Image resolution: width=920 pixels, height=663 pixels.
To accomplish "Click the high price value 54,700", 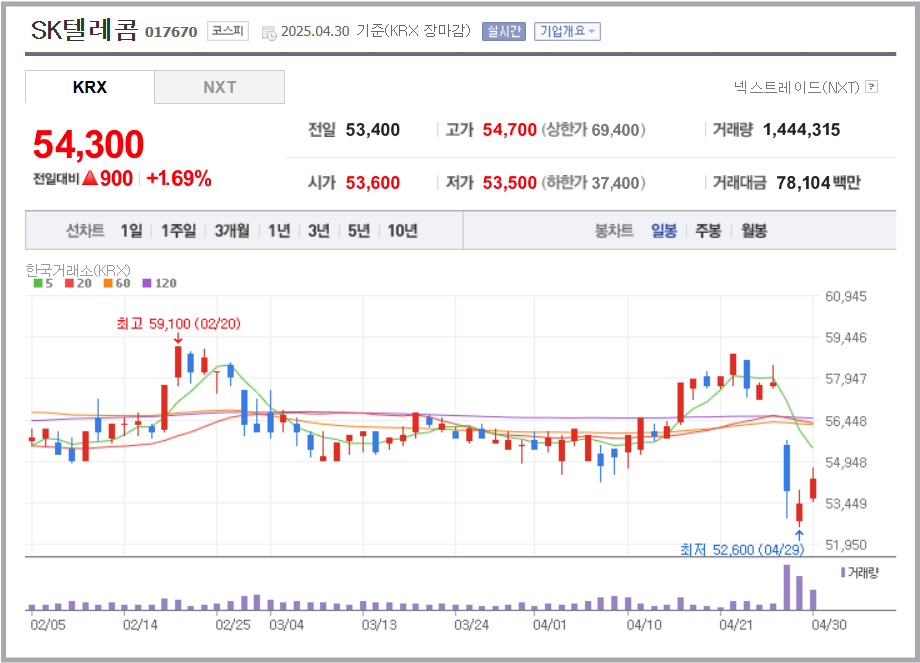I will coord(510,130).
